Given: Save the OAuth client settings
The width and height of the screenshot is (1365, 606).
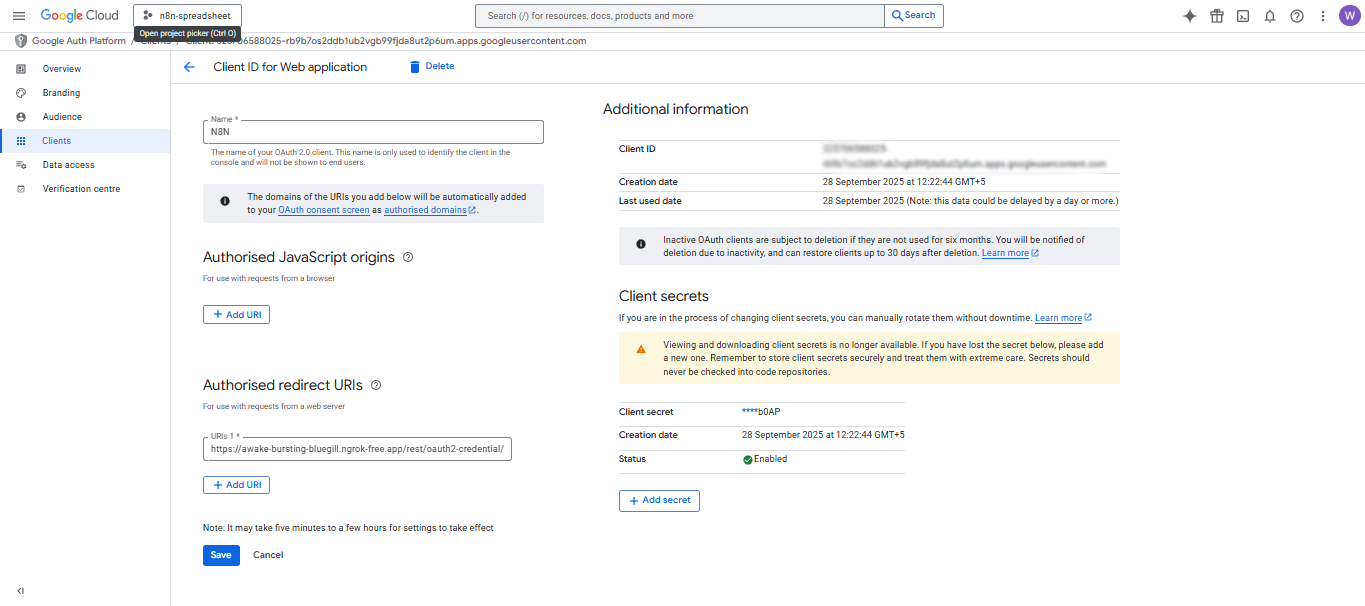Looking at the screenshot, I should pyautogui.click(x=221, y=555).
